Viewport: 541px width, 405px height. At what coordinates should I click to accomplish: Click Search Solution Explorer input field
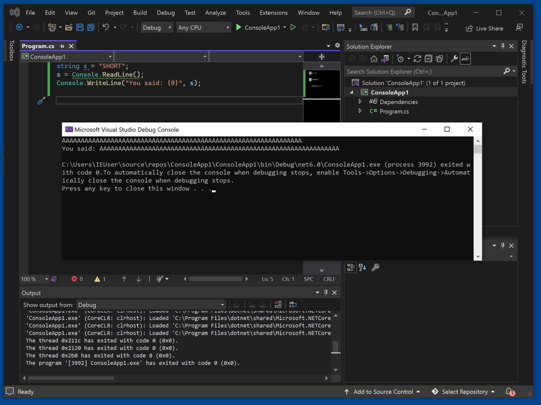[424, 71]
